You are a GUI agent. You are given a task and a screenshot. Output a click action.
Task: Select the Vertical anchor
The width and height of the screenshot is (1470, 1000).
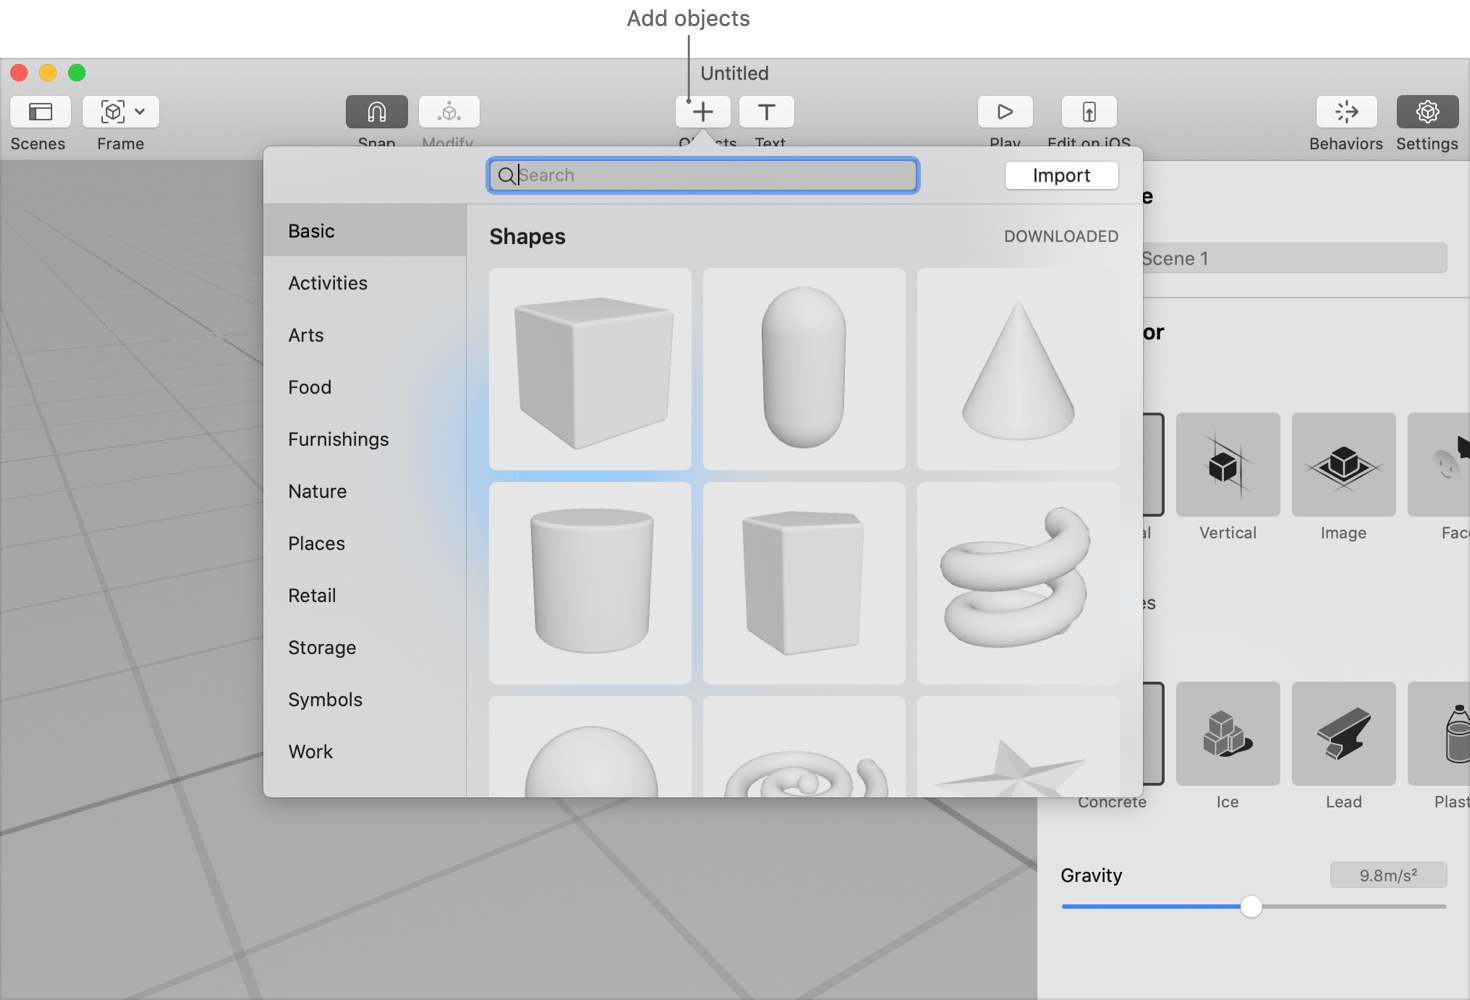coord(1227,465)
